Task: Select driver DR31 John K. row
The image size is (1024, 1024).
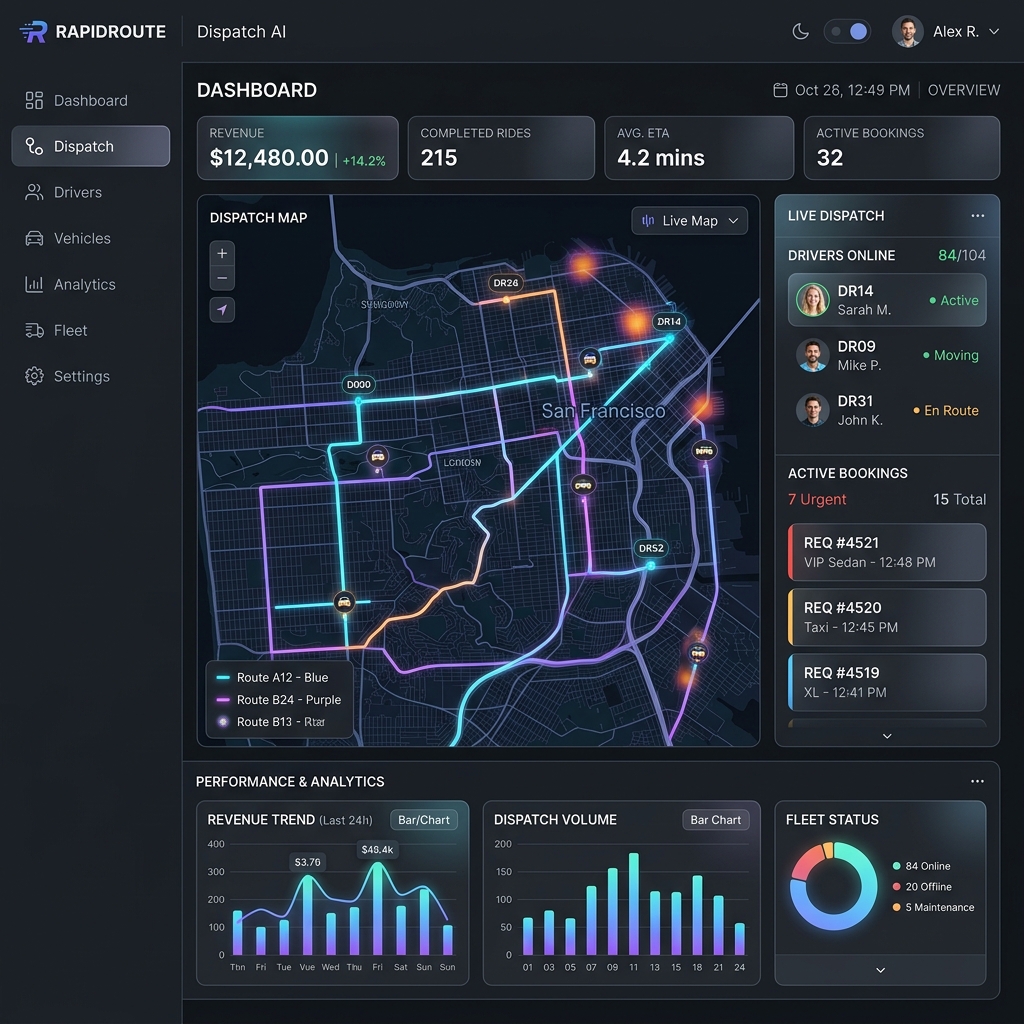Action: [887, 410]
